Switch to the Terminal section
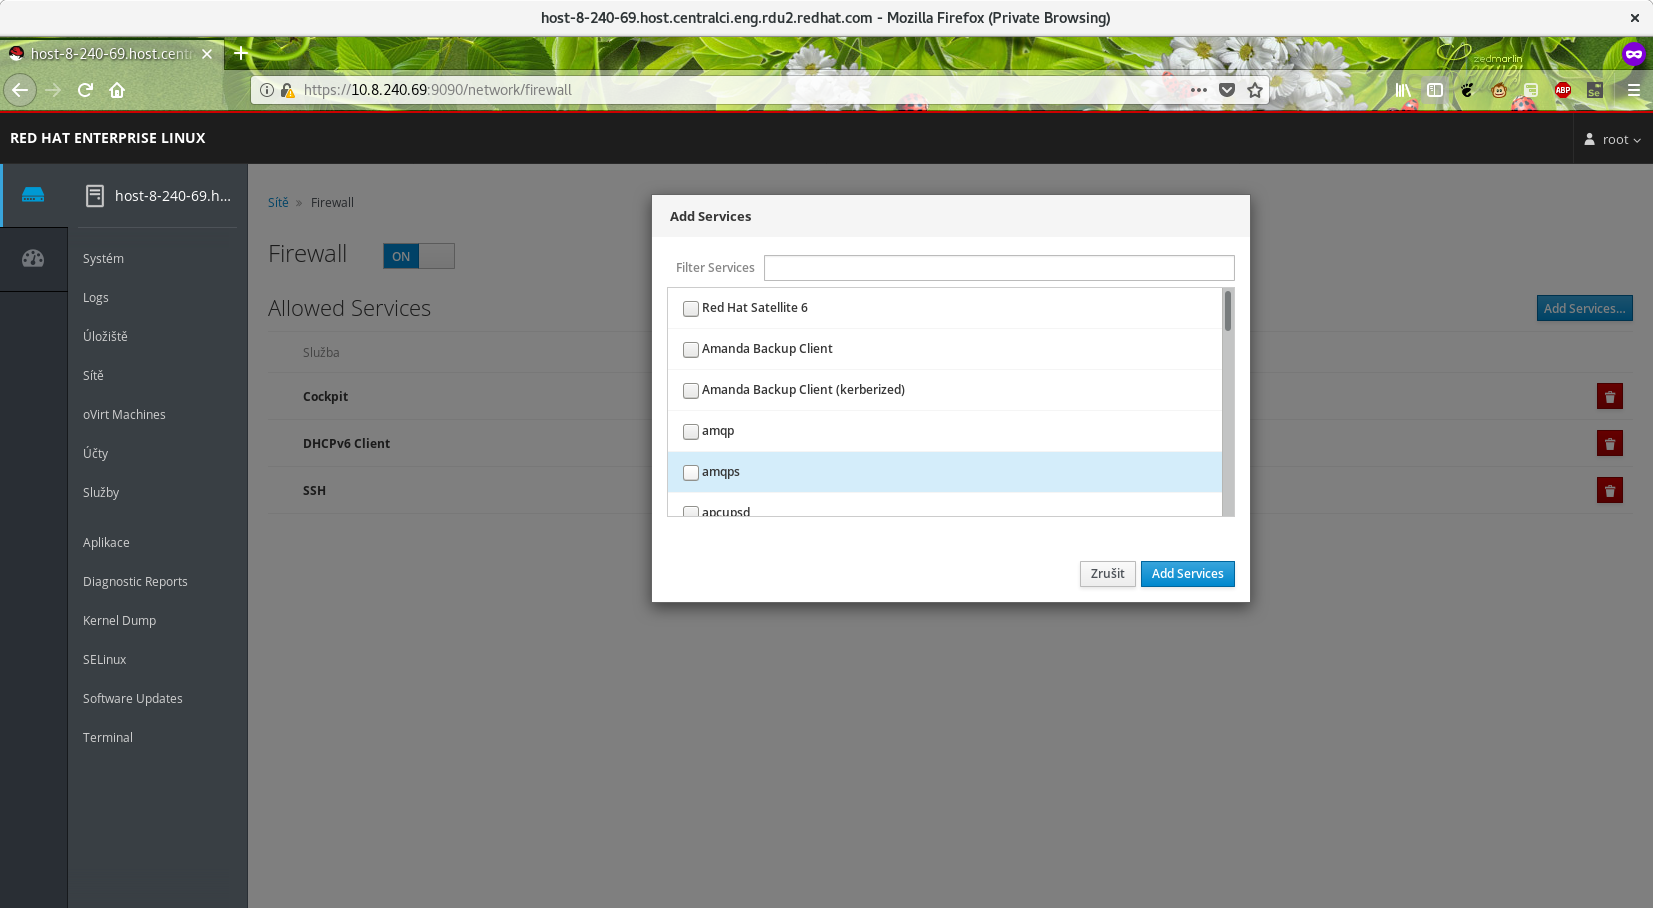 [x=107, y=737]
